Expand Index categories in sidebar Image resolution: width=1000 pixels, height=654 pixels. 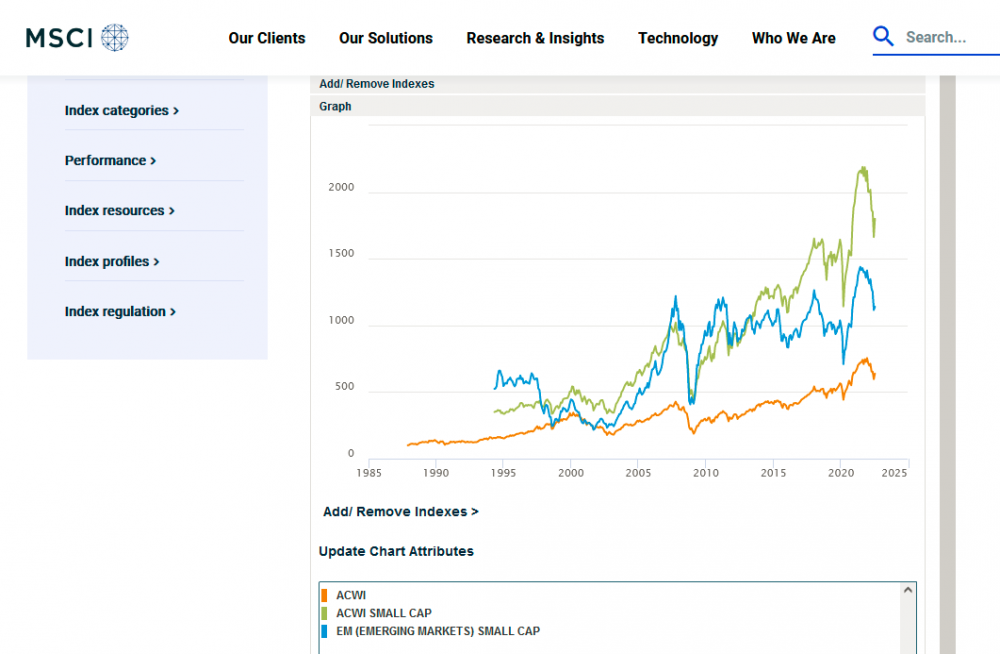click(x=122, y=110)
